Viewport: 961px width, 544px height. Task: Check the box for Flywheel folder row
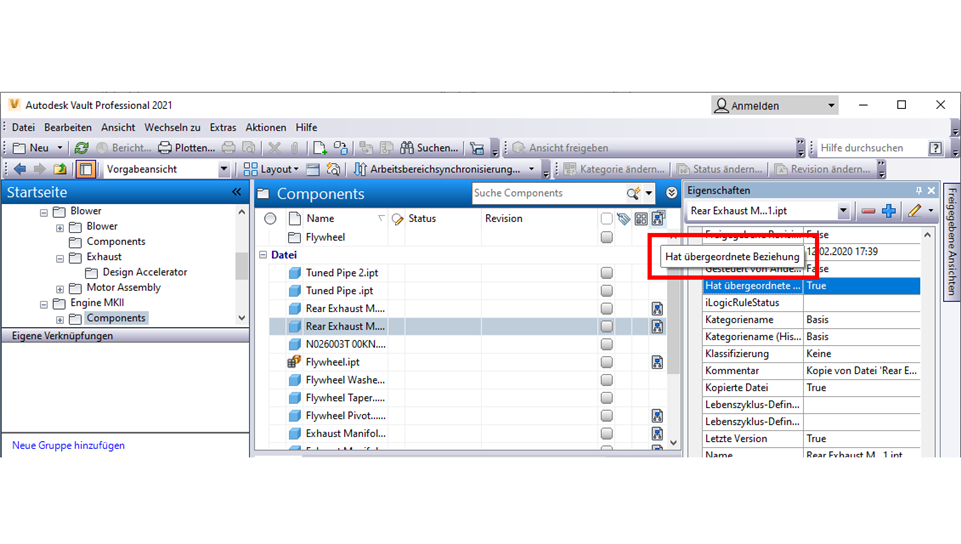606,237
